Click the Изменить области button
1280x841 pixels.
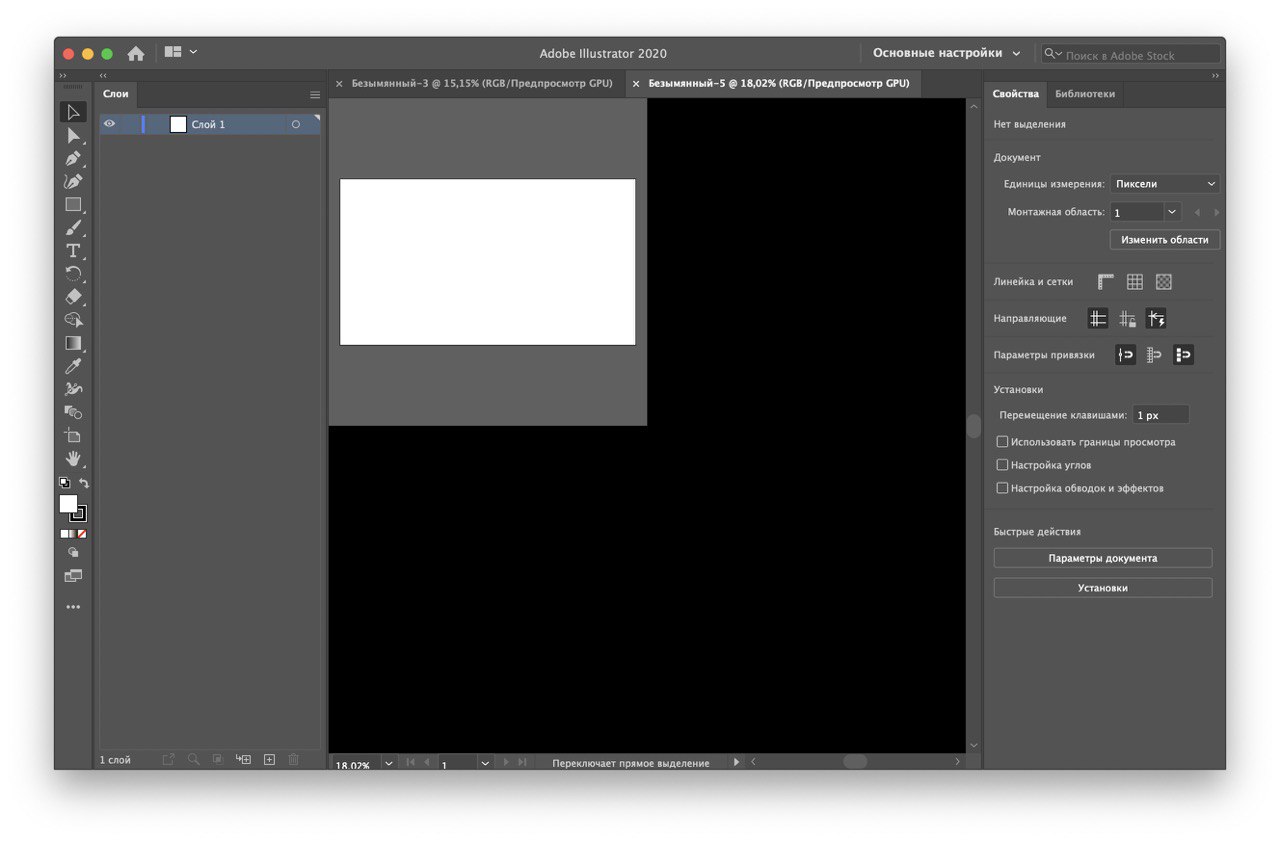pyautogui.click(x=1164, y=240)
